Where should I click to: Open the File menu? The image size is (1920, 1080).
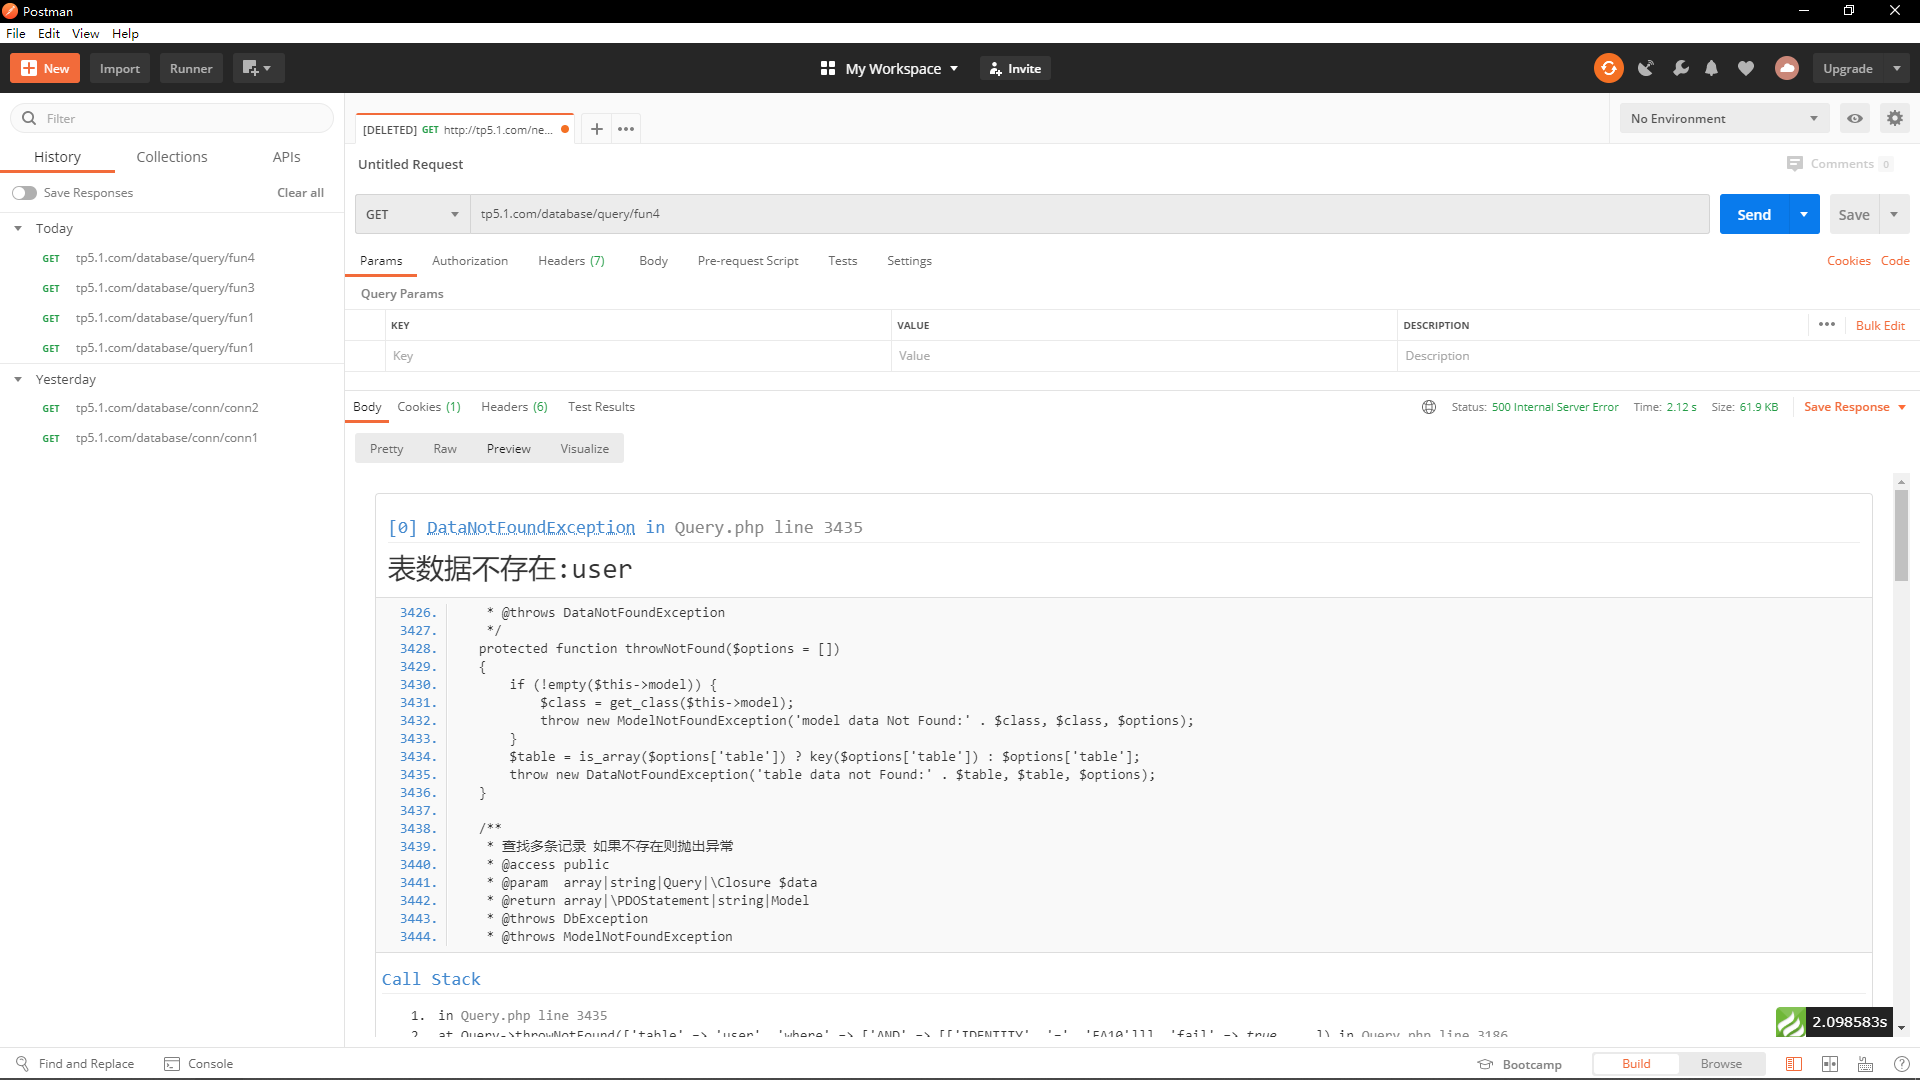(16, 33)
